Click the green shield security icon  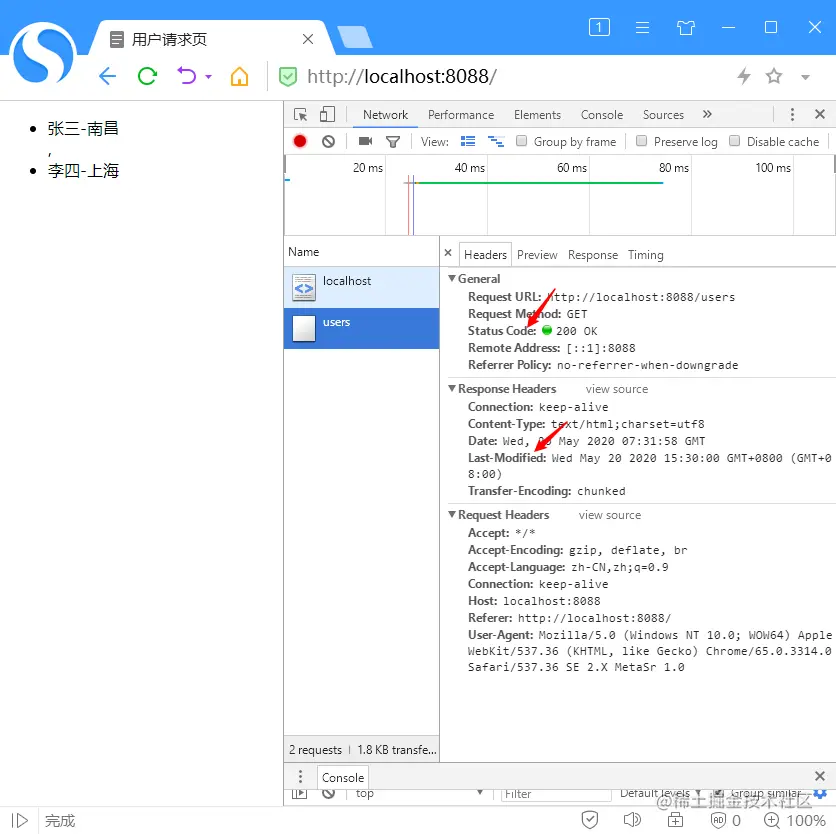coord(288,77)
